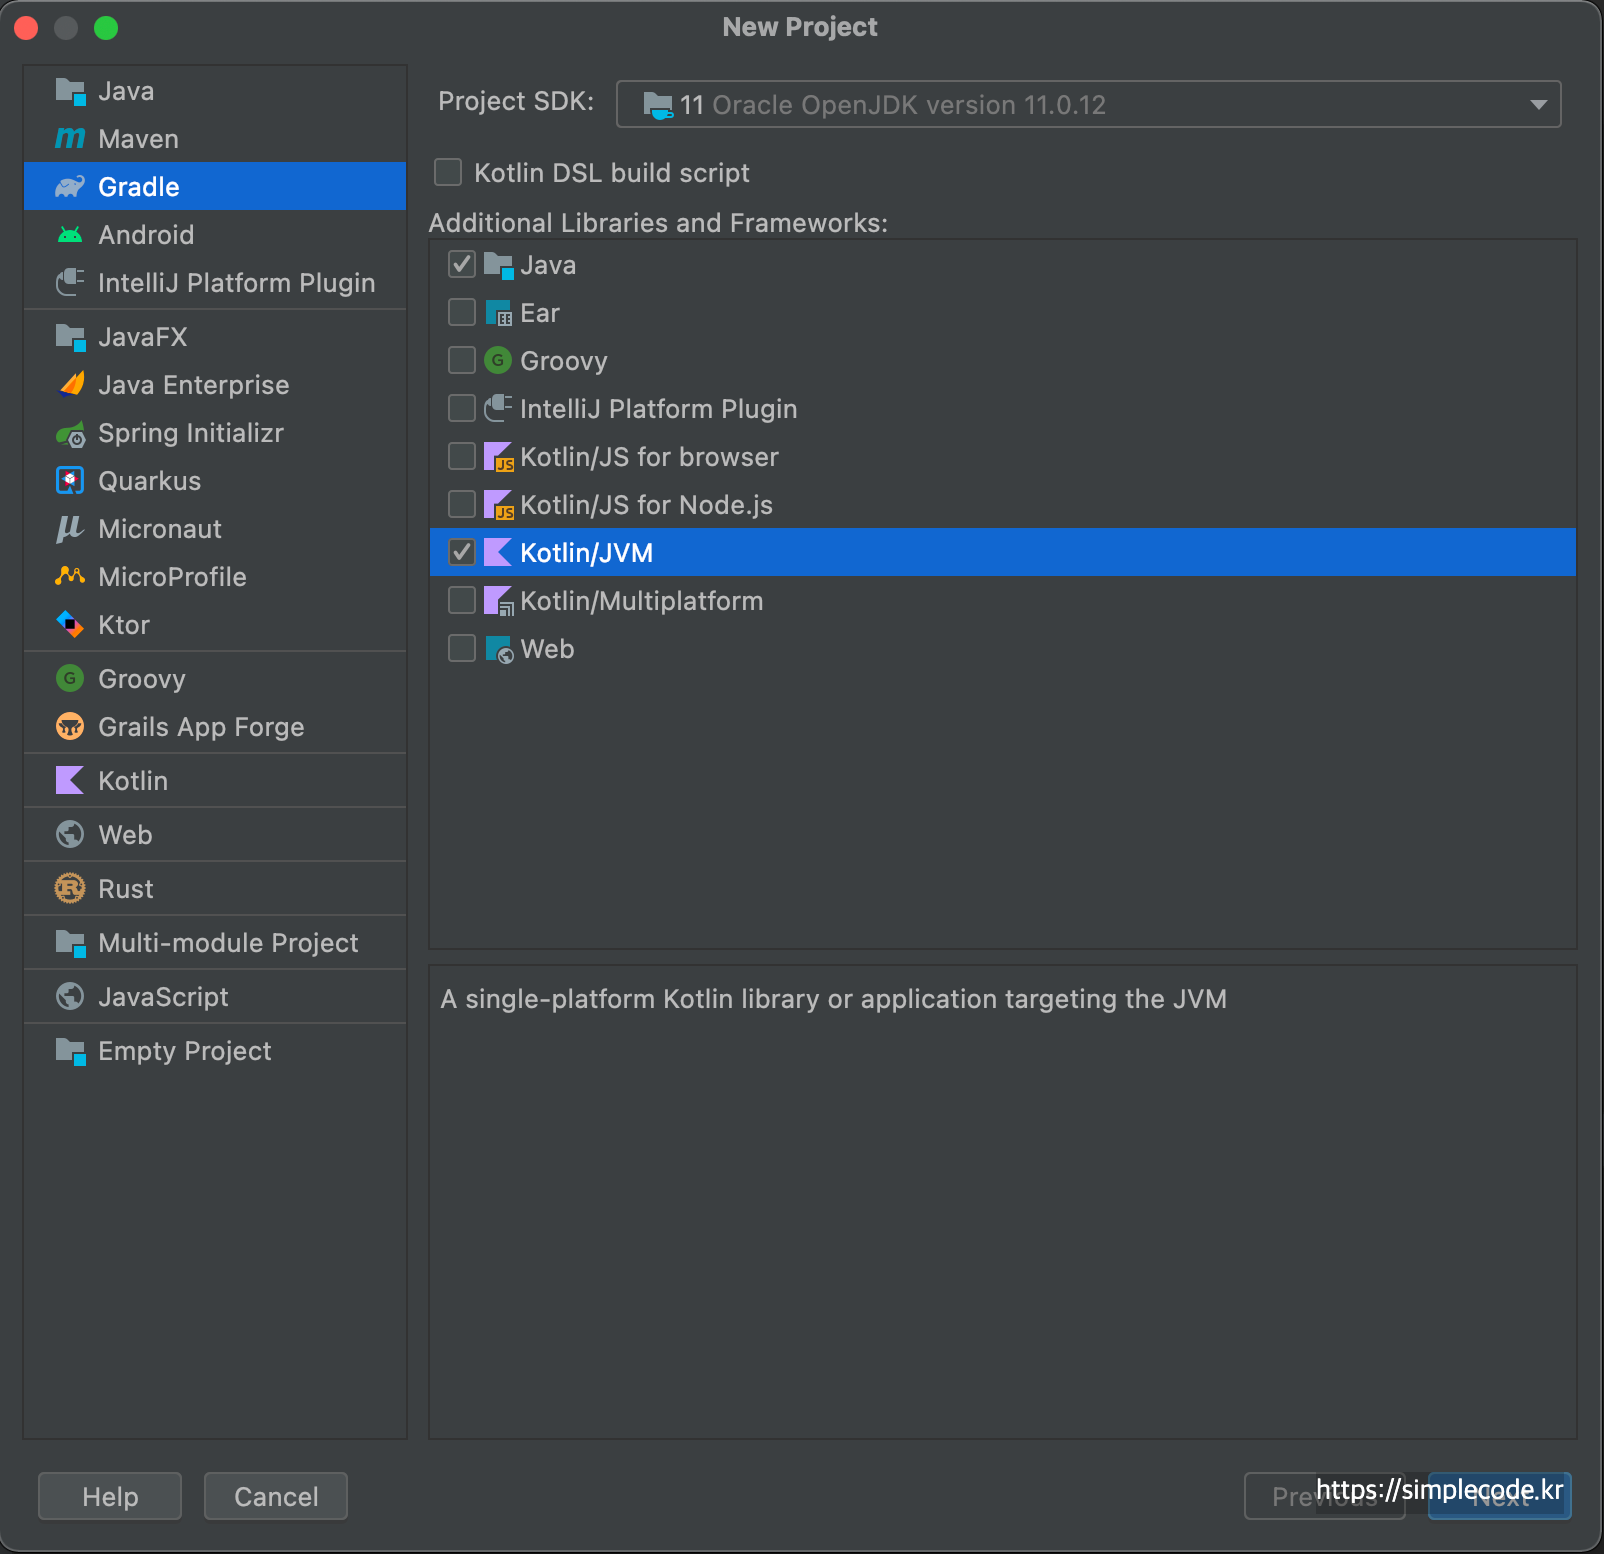The height and width of the screenshot is (1554, 1604).
Task: Check the Groovy framework checkbox
Action: pyautogui.click(x=462, y=361)
